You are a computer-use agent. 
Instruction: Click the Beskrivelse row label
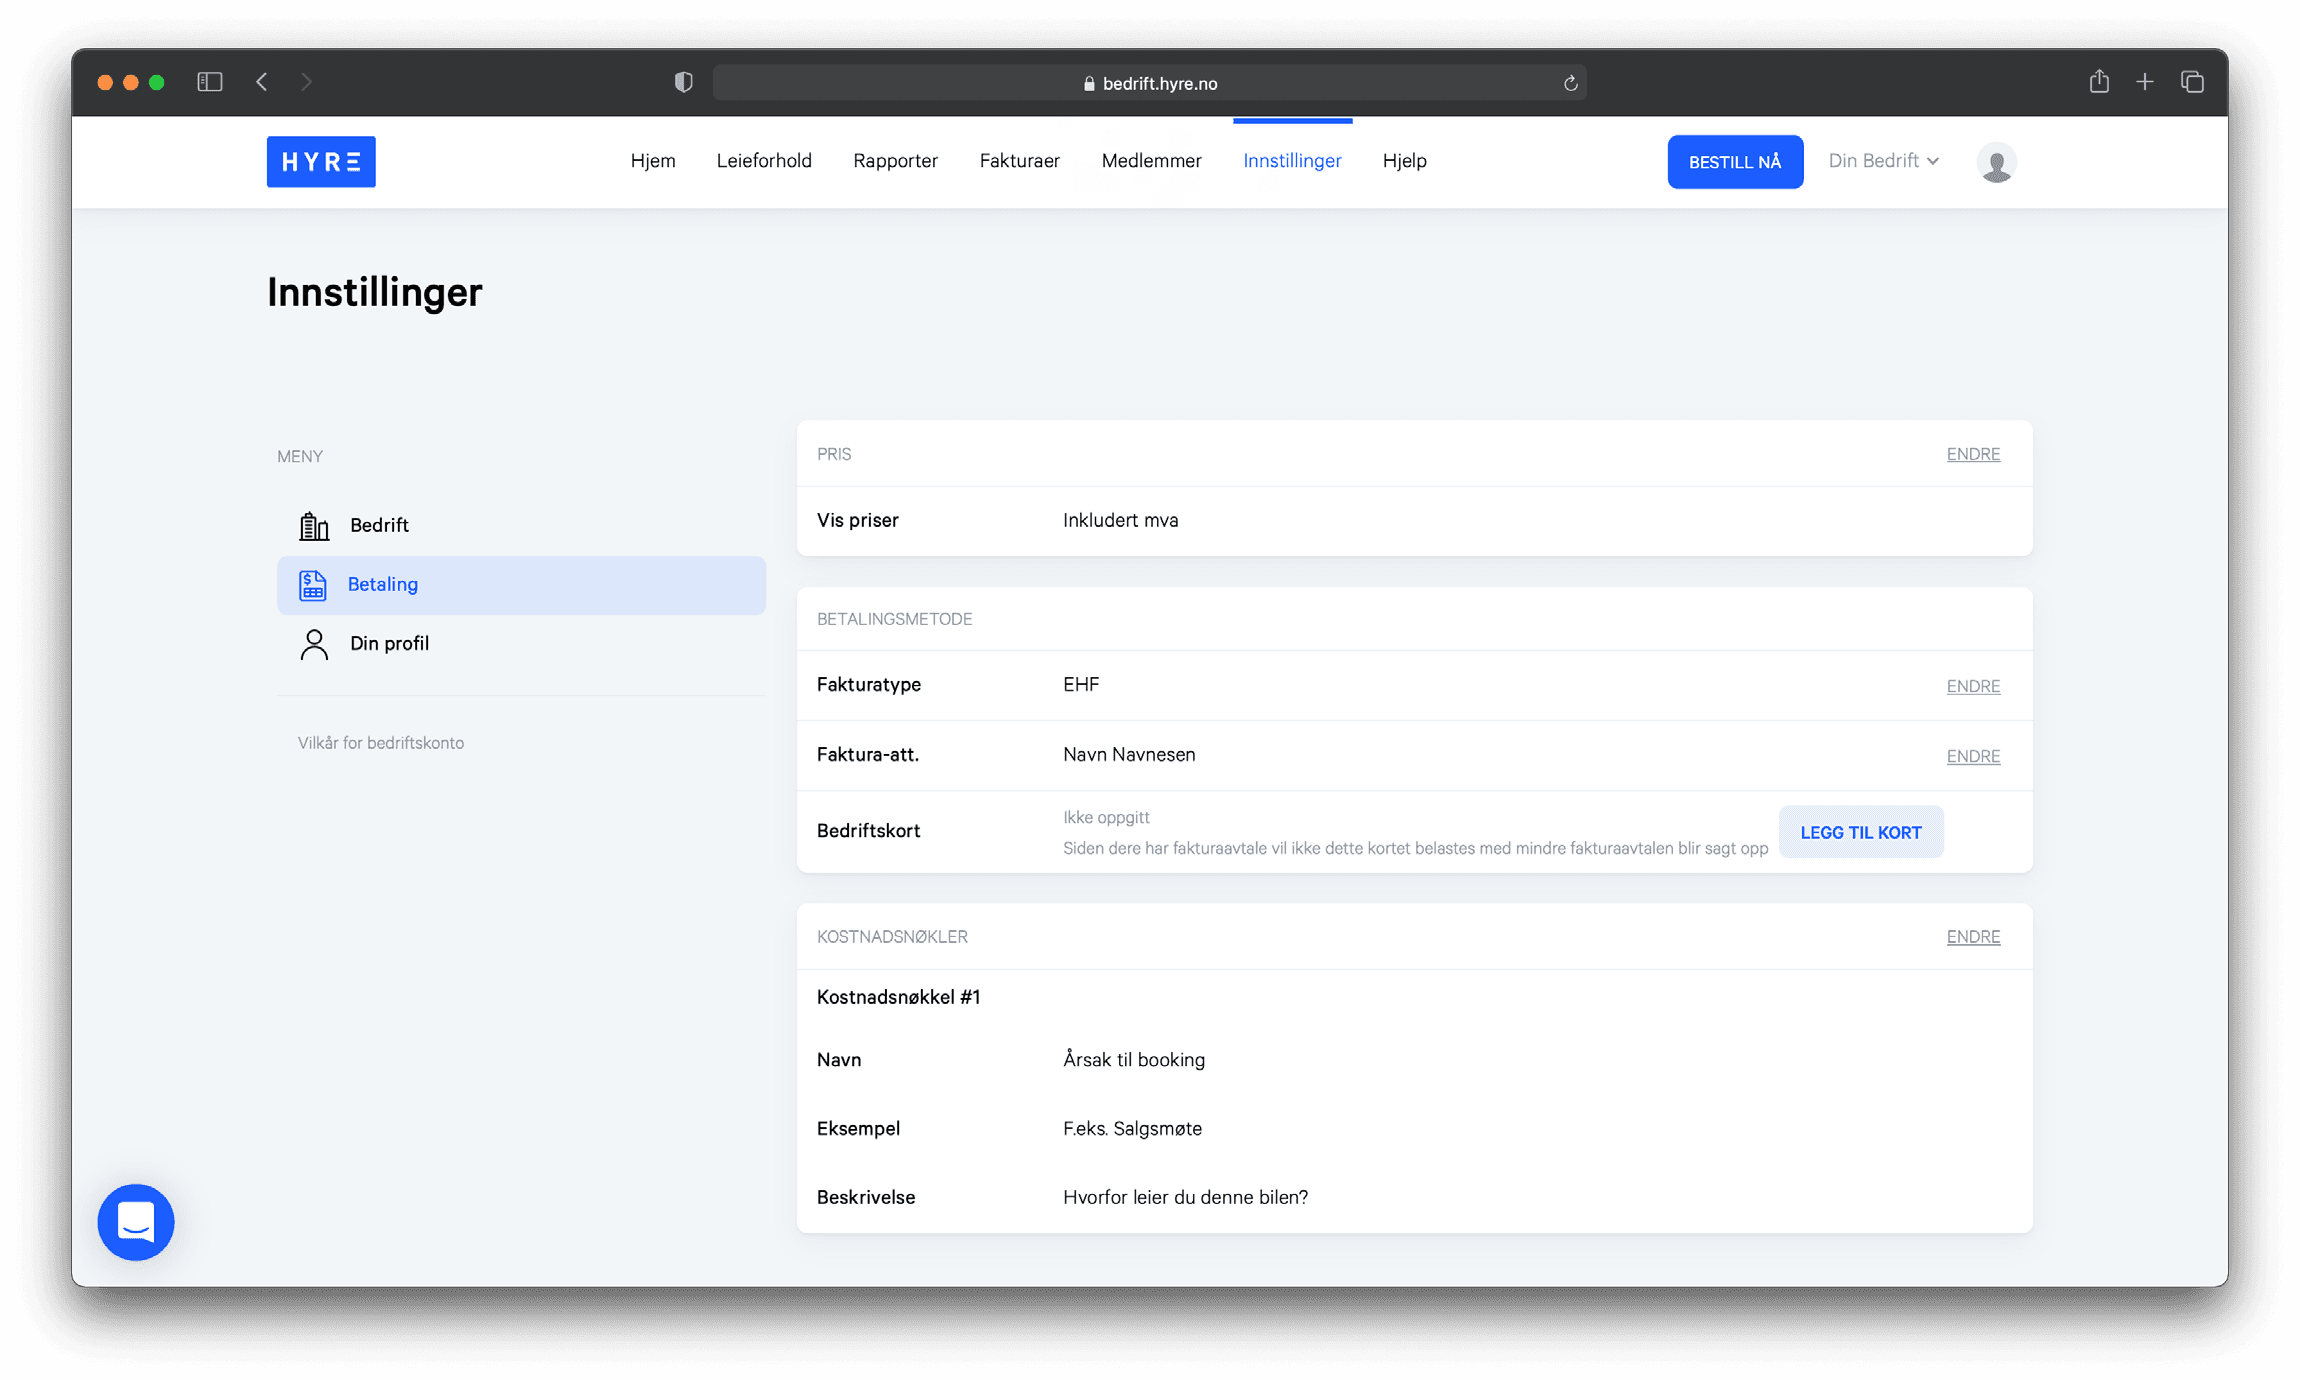pyautogui.click(x=865, y=1198)
